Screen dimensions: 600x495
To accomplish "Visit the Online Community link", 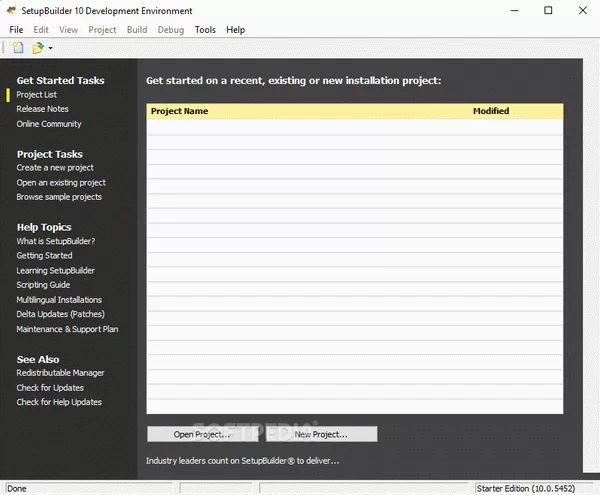I will pos(49,124).
